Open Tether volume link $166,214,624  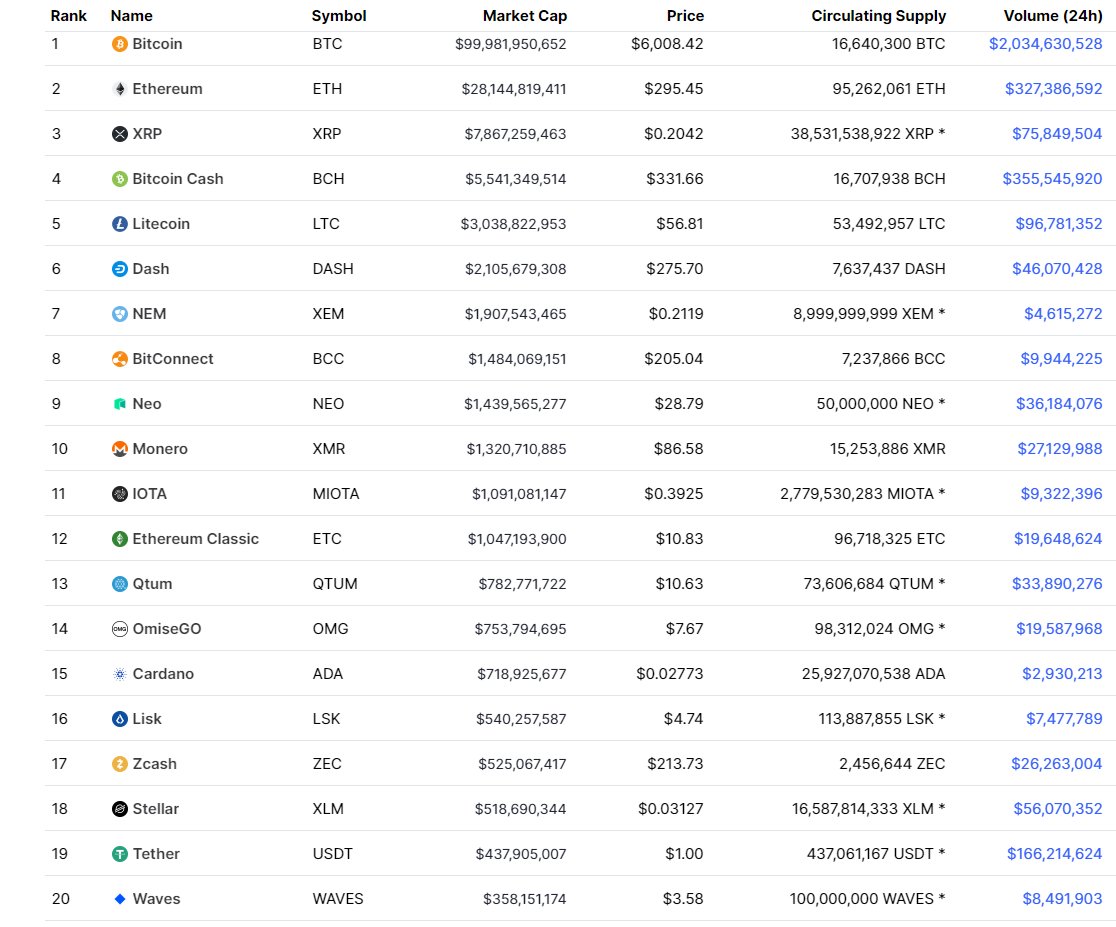point(1054,854)
